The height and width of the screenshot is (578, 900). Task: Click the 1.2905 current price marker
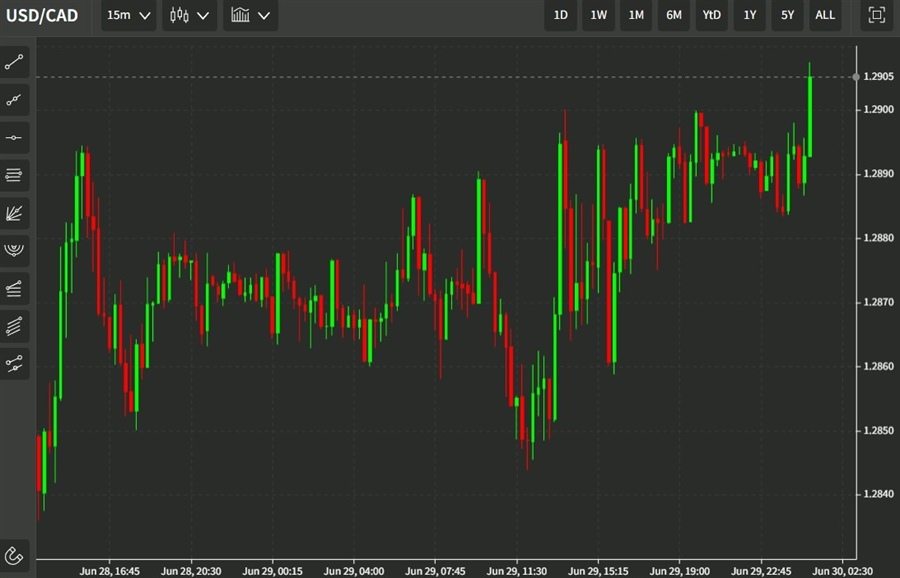877,76
